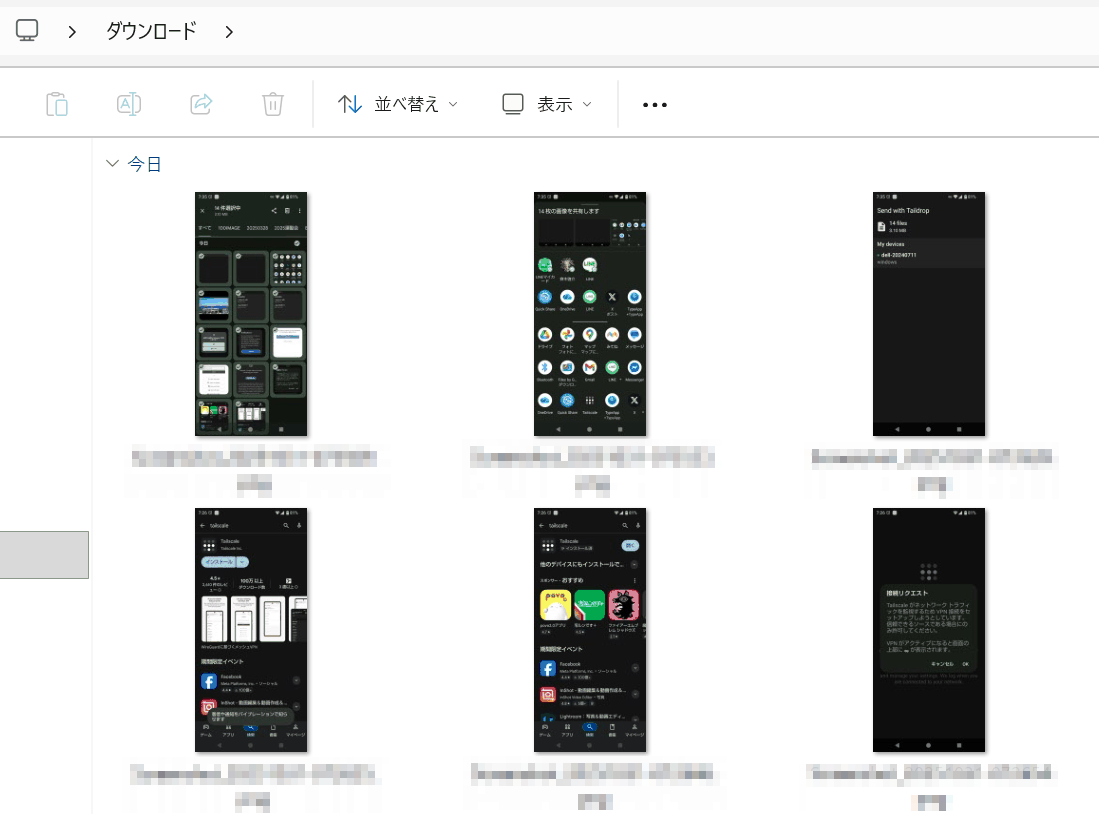
Task: Open the three-dot more options menu
Action: 654,105
